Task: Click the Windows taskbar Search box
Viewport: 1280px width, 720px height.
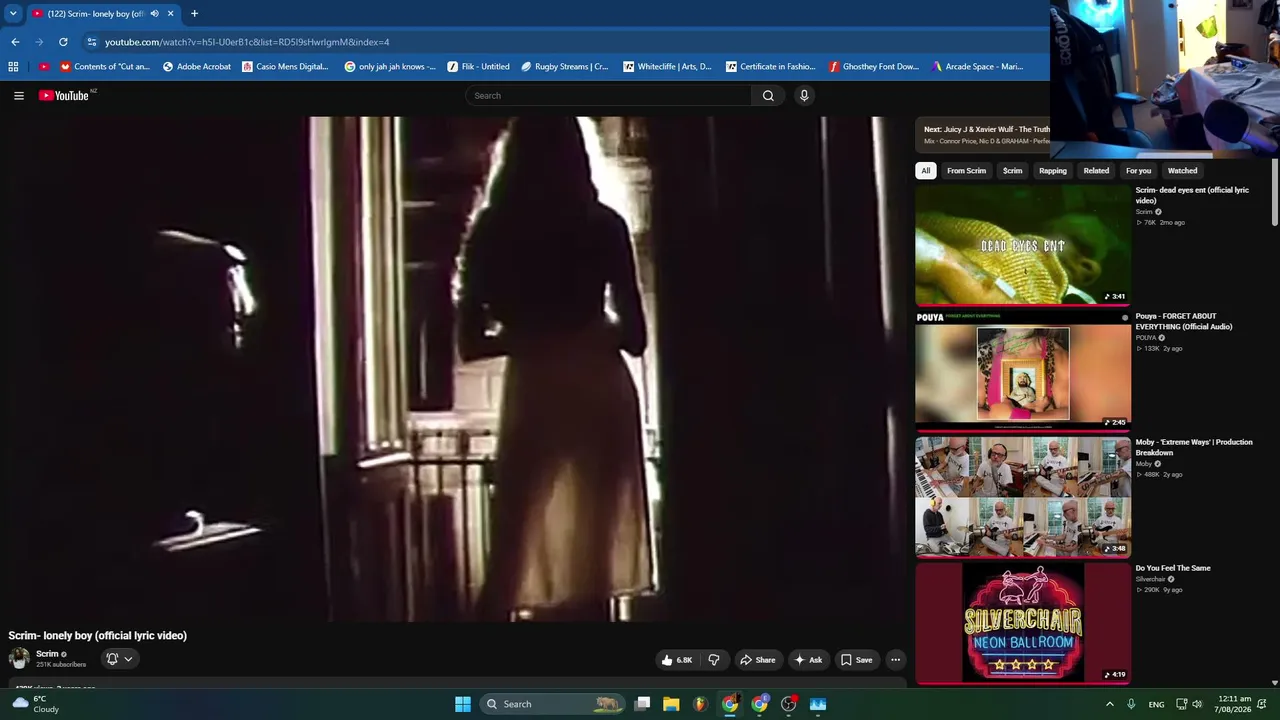Action: pos(553,704)
